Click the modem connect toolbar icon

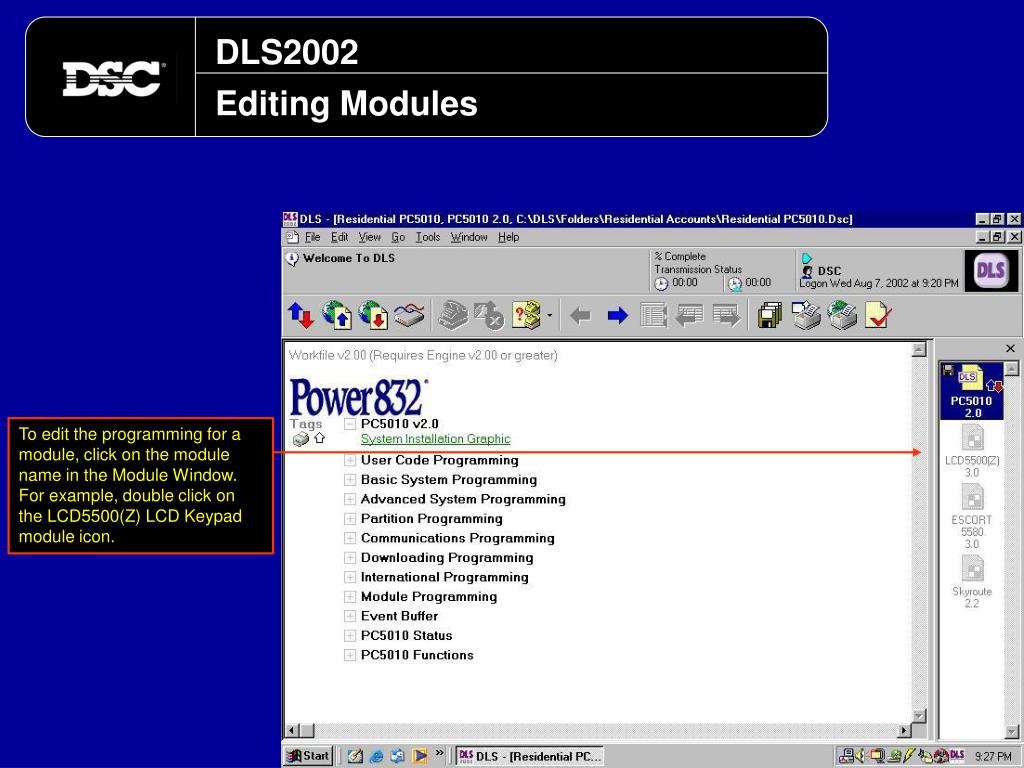[409, 315]
